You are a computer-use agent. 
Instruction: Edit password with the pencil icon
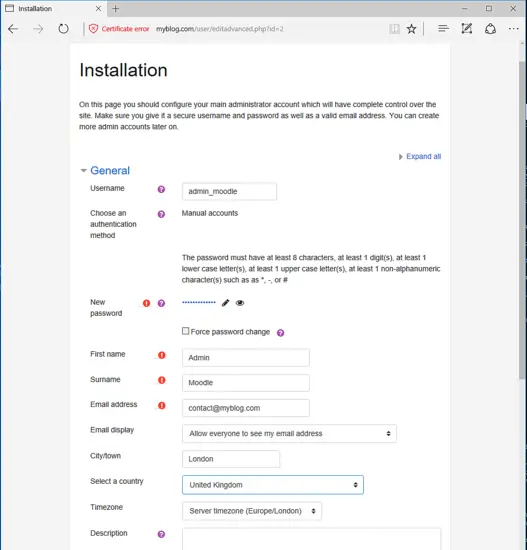coord(226,303)
